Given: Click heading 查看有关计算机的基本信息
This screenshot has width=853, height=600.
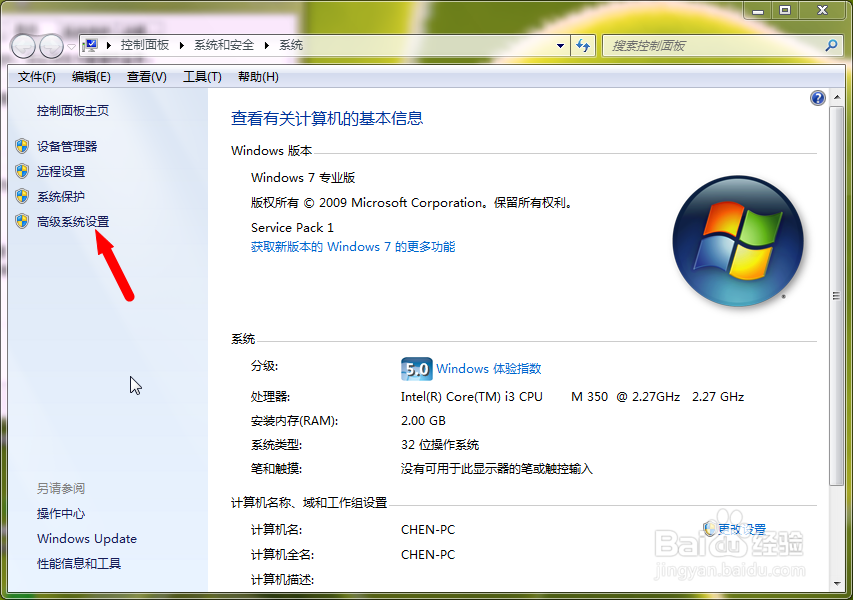Looking at the screenshot, I should (327, 119).
